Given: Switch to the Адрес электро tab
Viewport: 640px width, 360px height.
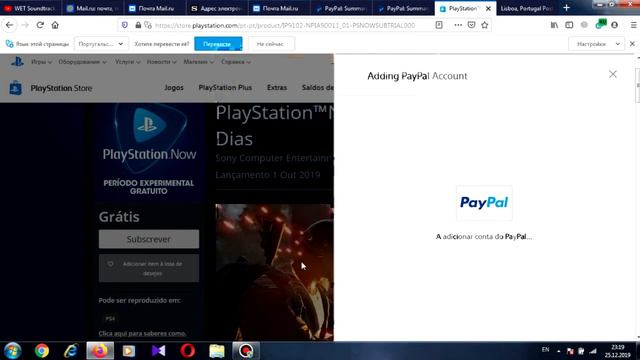Looking at the screenshot, I should tap(217, 8).
